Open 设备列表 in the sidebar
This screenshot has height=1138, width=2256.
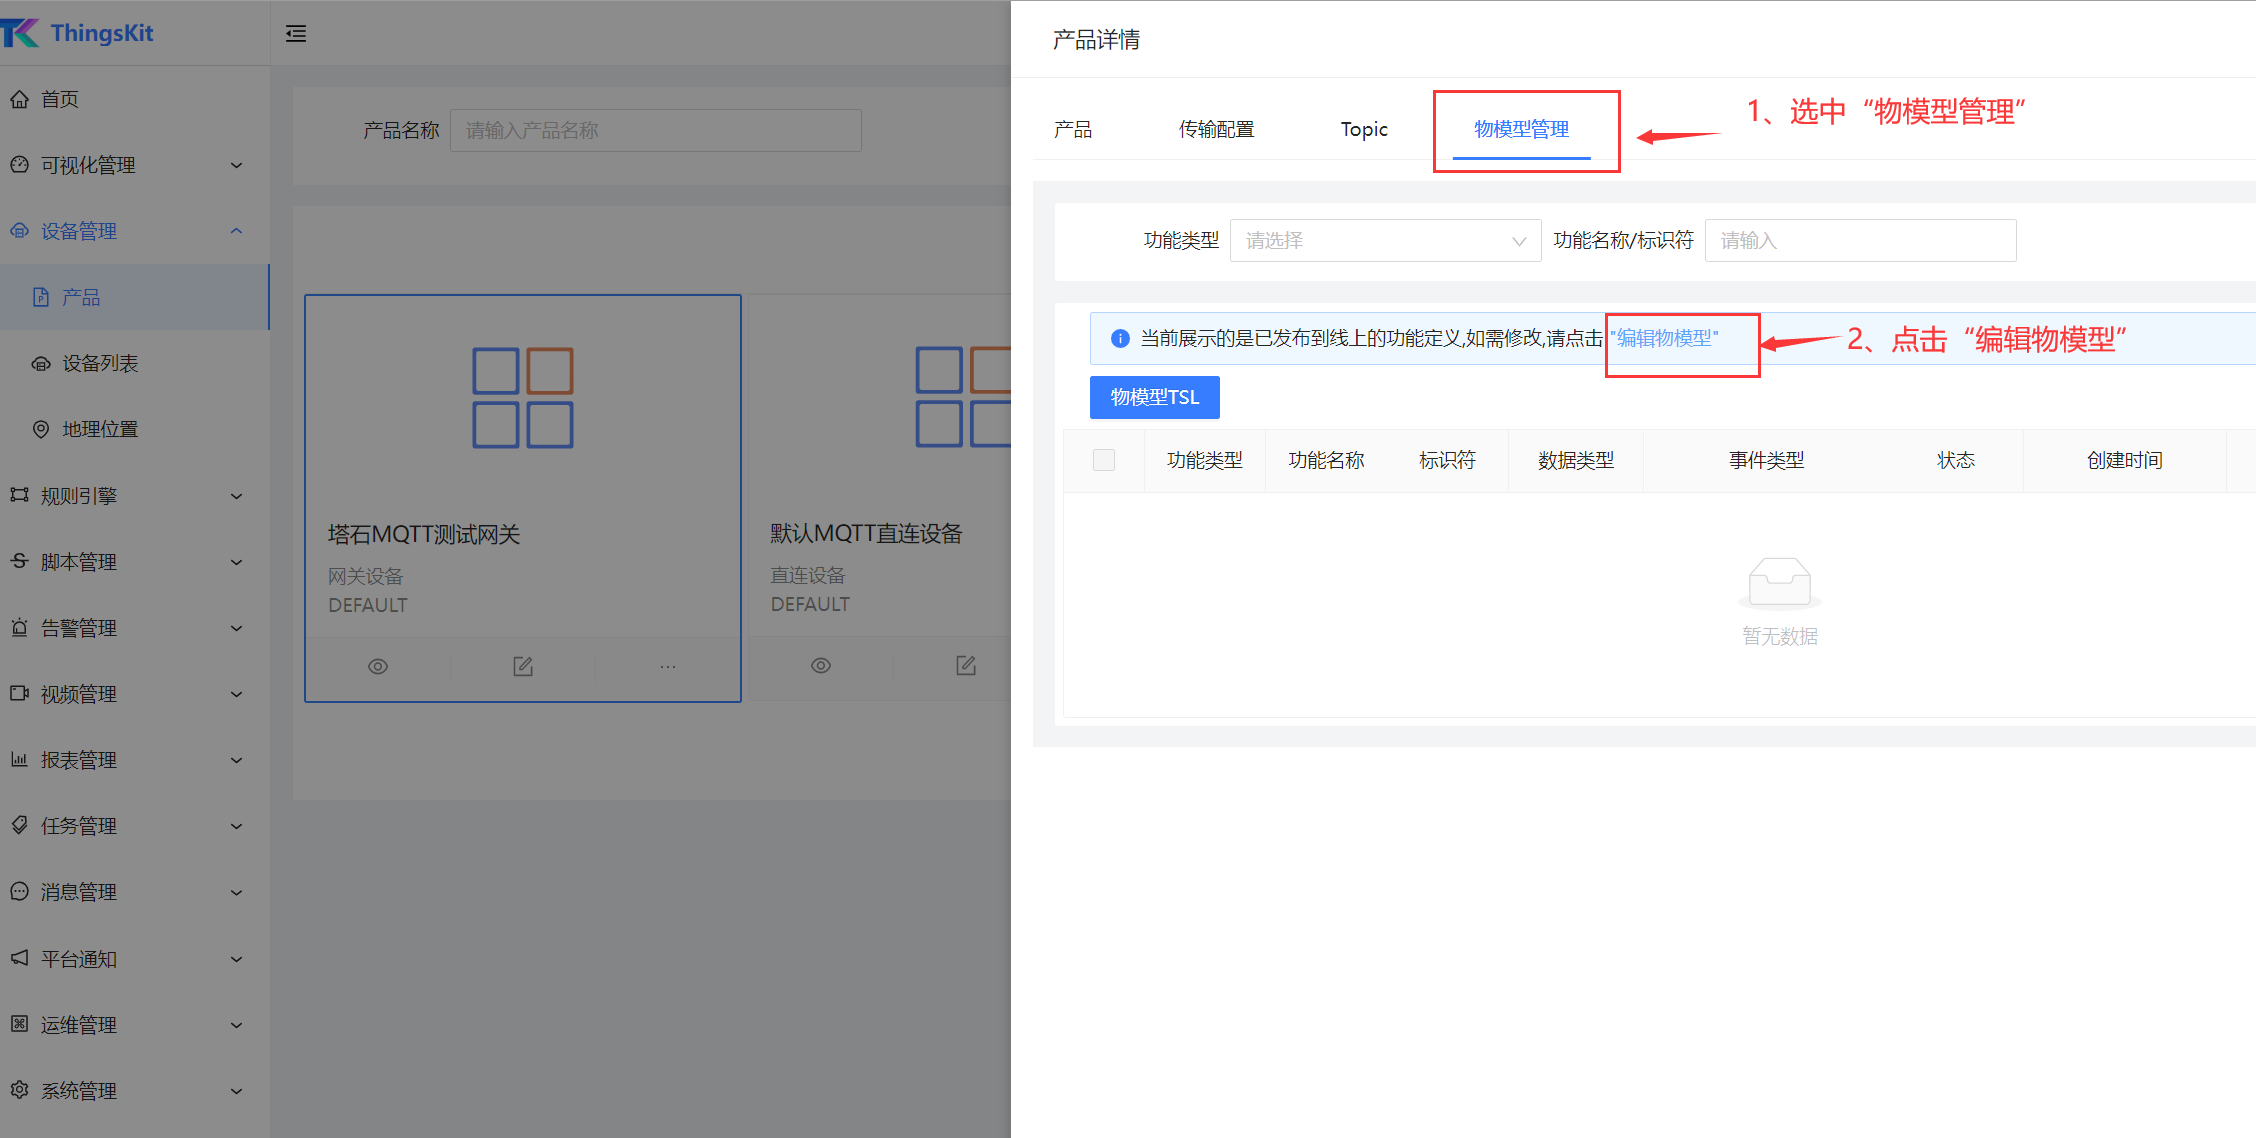click(100, 363)
